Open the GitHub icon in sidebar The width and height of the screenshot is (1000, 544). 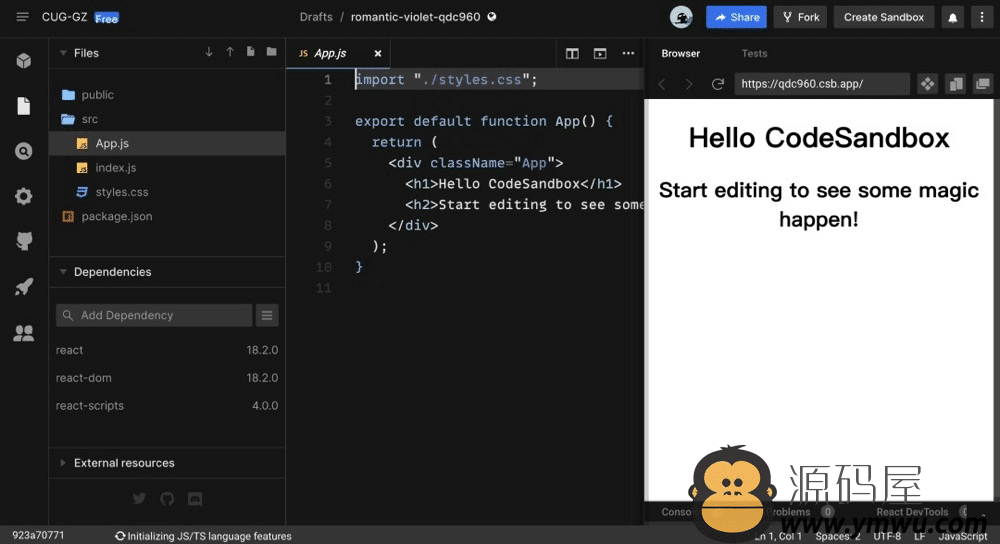[x=24, y=241]
